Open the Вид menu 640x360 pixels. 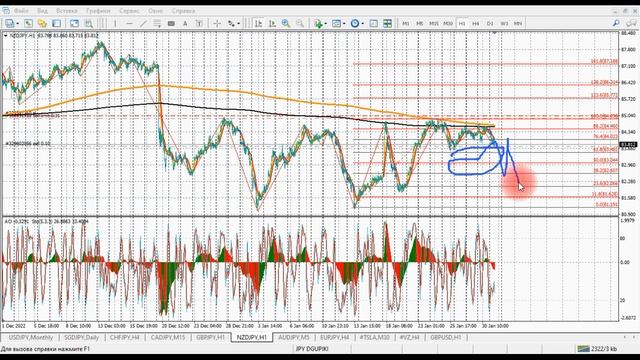[42, 11]
